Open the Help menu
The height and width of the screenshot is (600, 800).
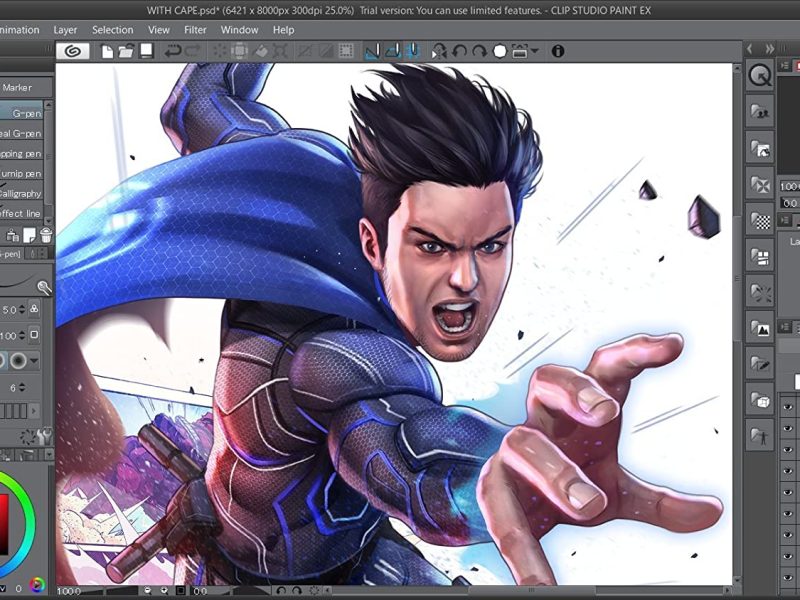click(x=283, y=30)
